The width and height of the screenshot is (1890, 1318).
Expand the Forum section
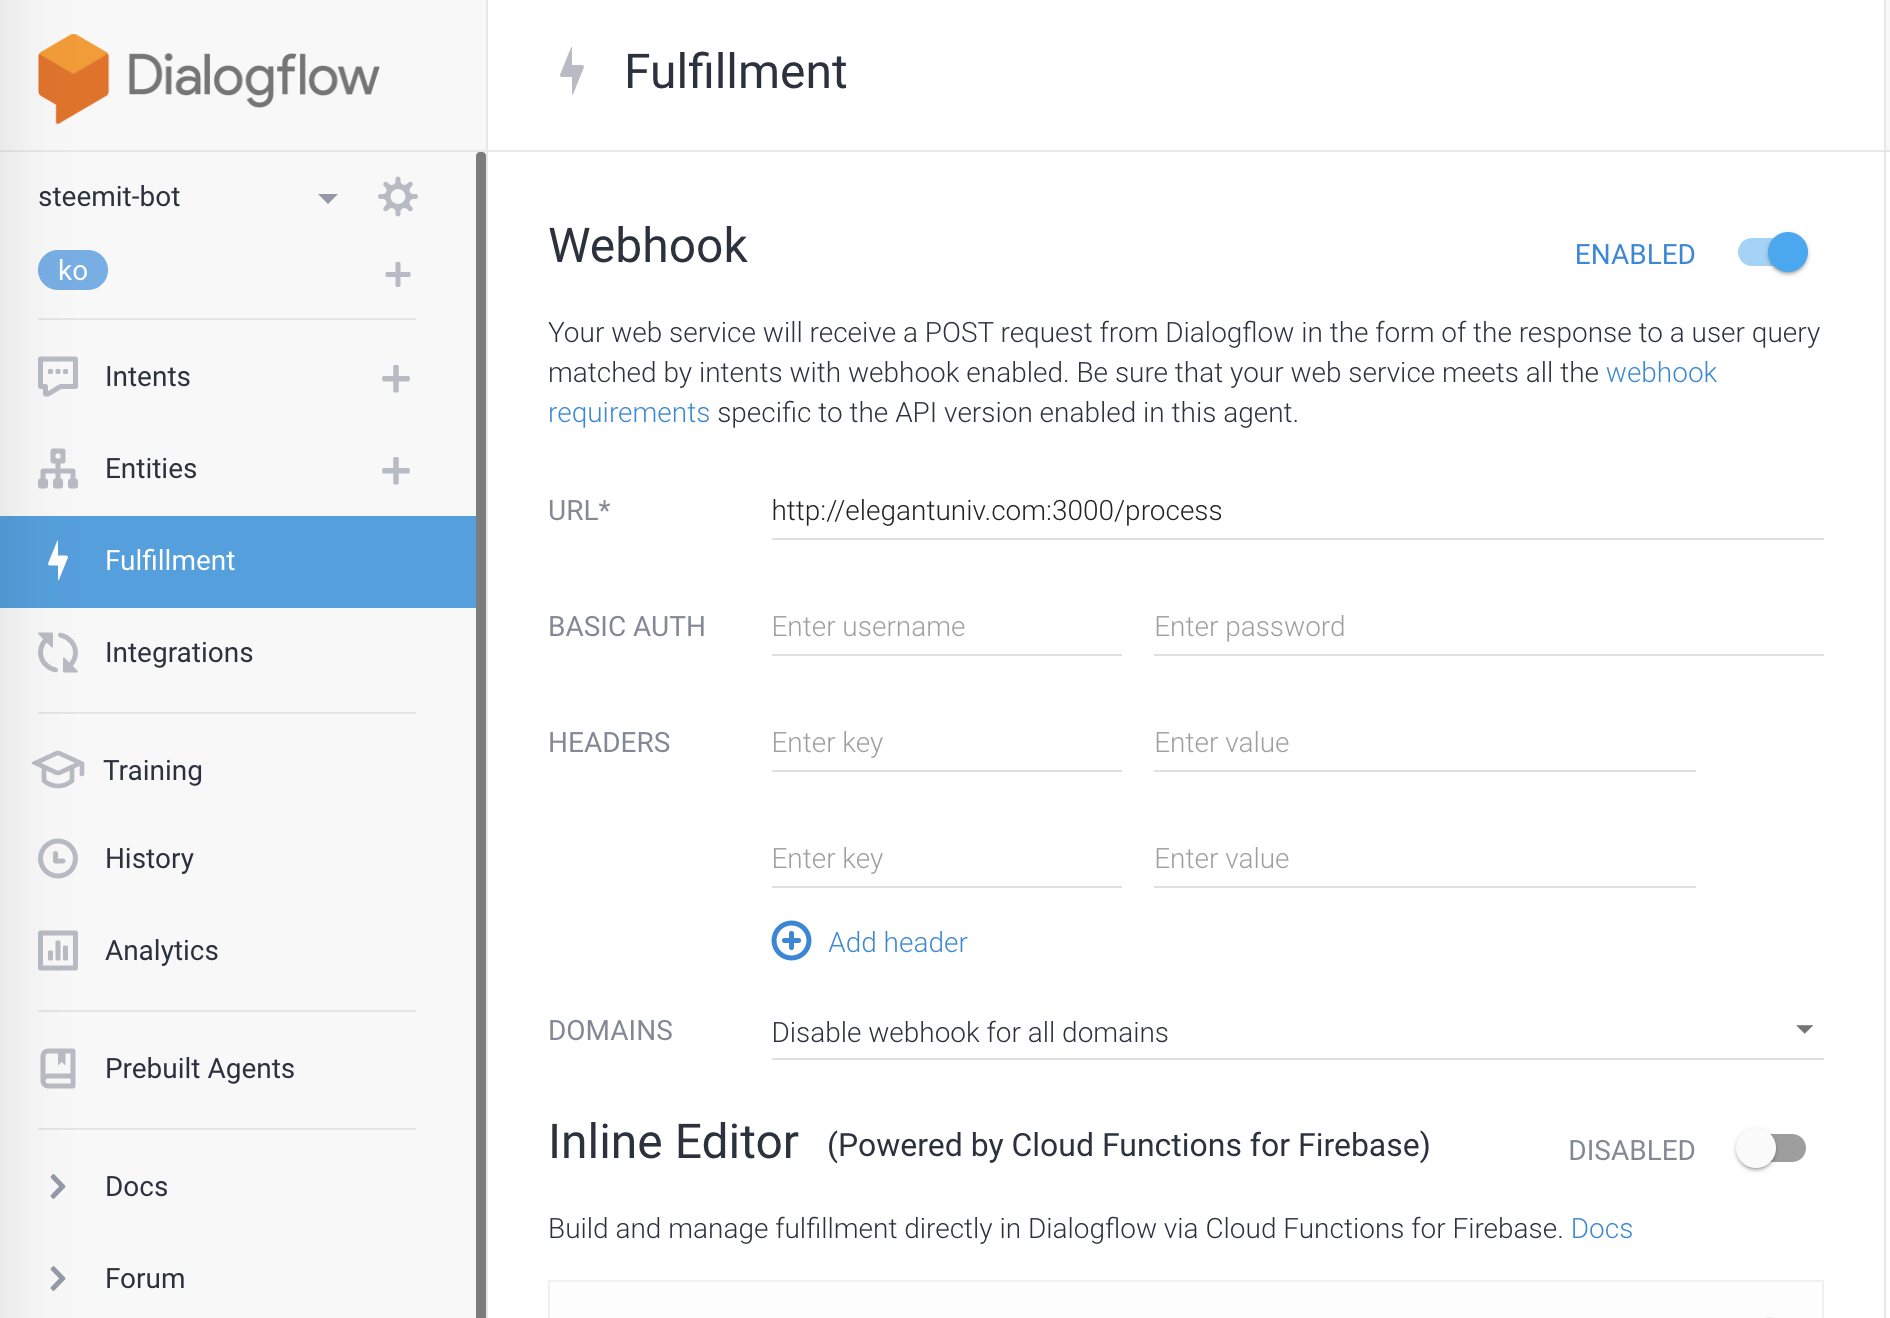click(x=58, y=1278)
